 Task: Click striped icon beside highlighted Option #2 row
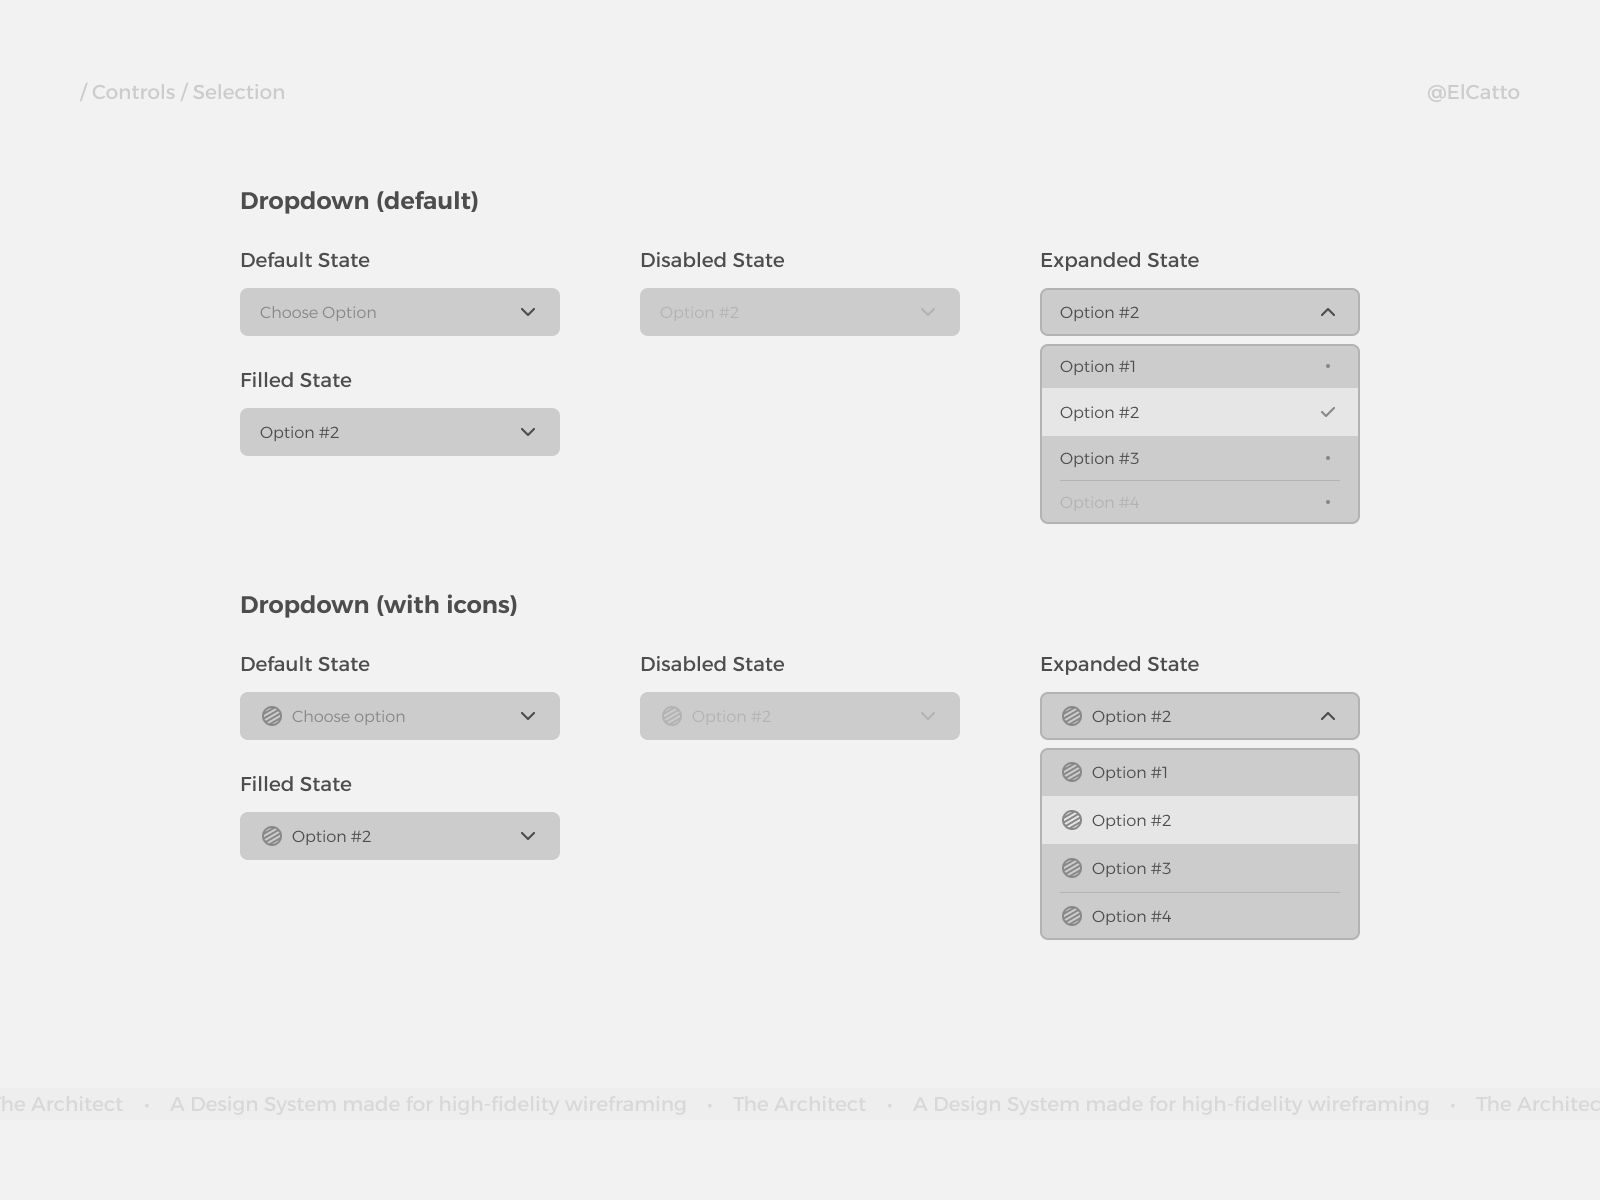tap(1072, 820)
